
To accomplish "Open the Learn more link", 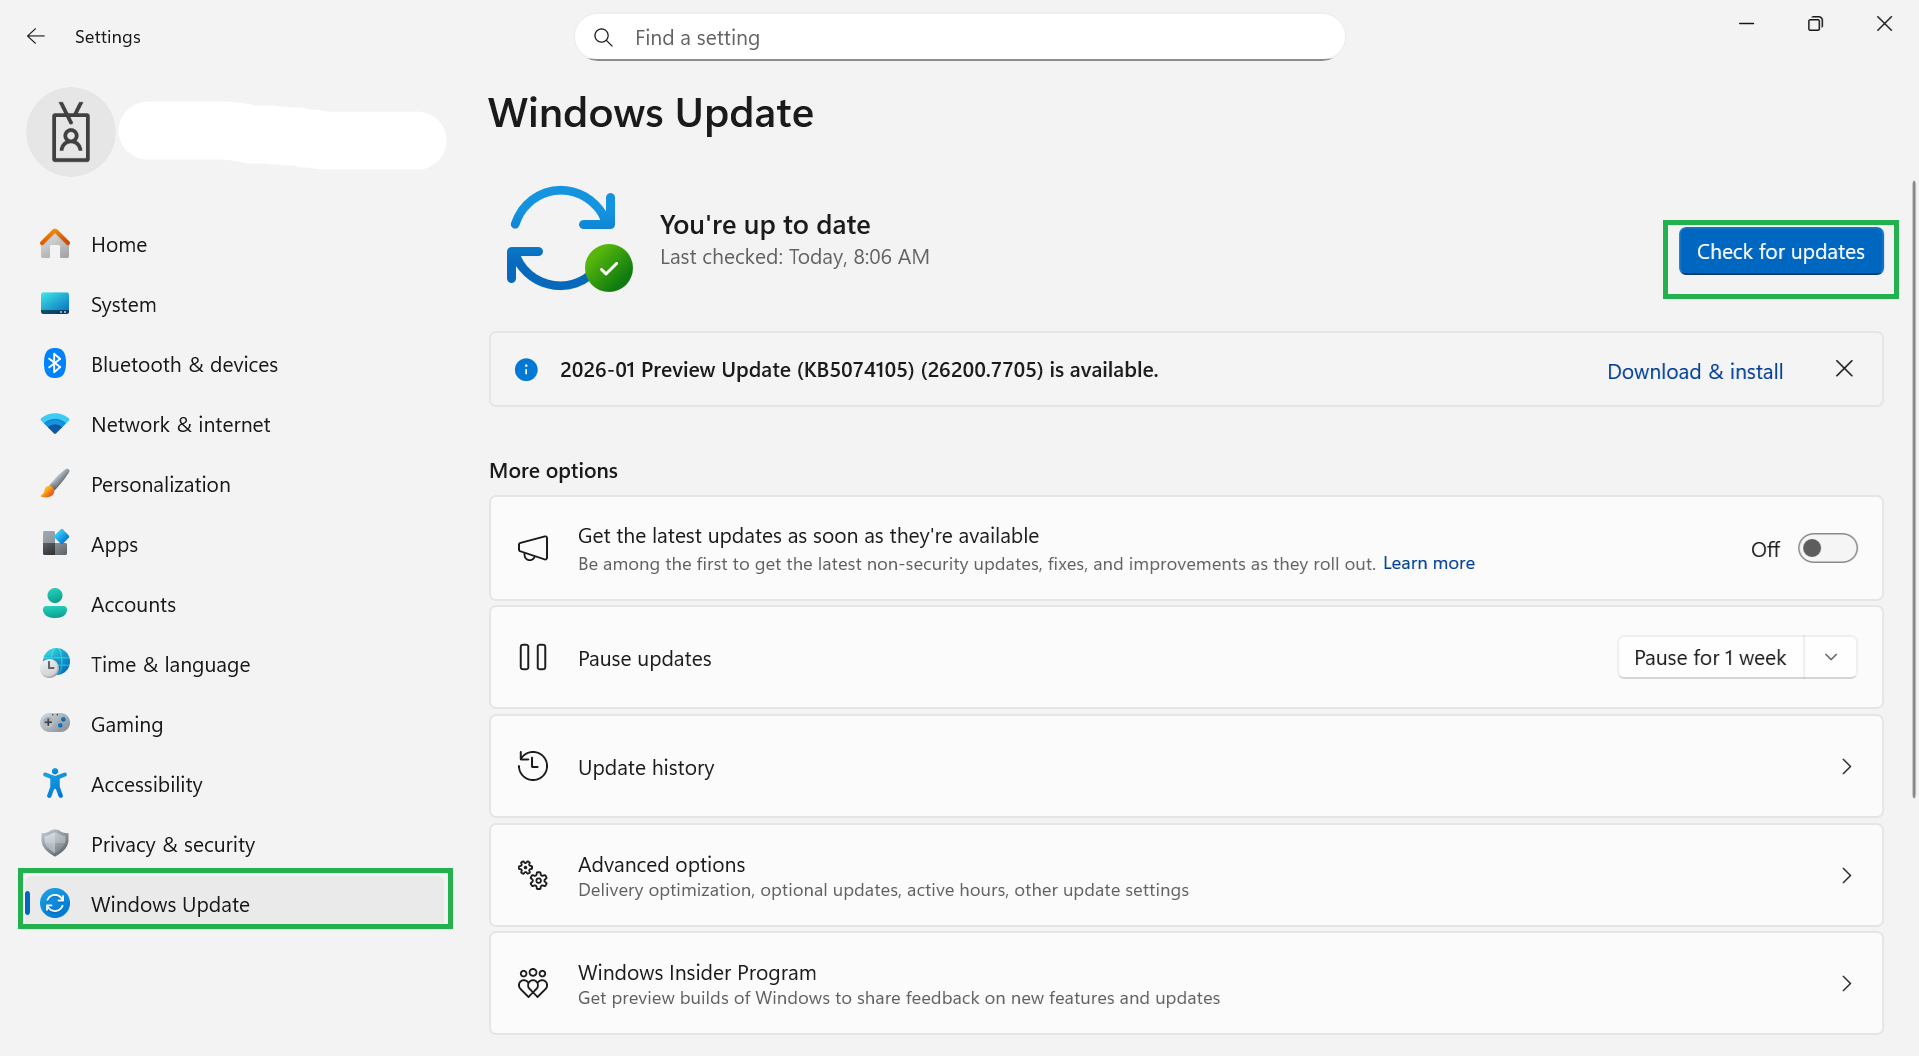I will (1428, 563).
